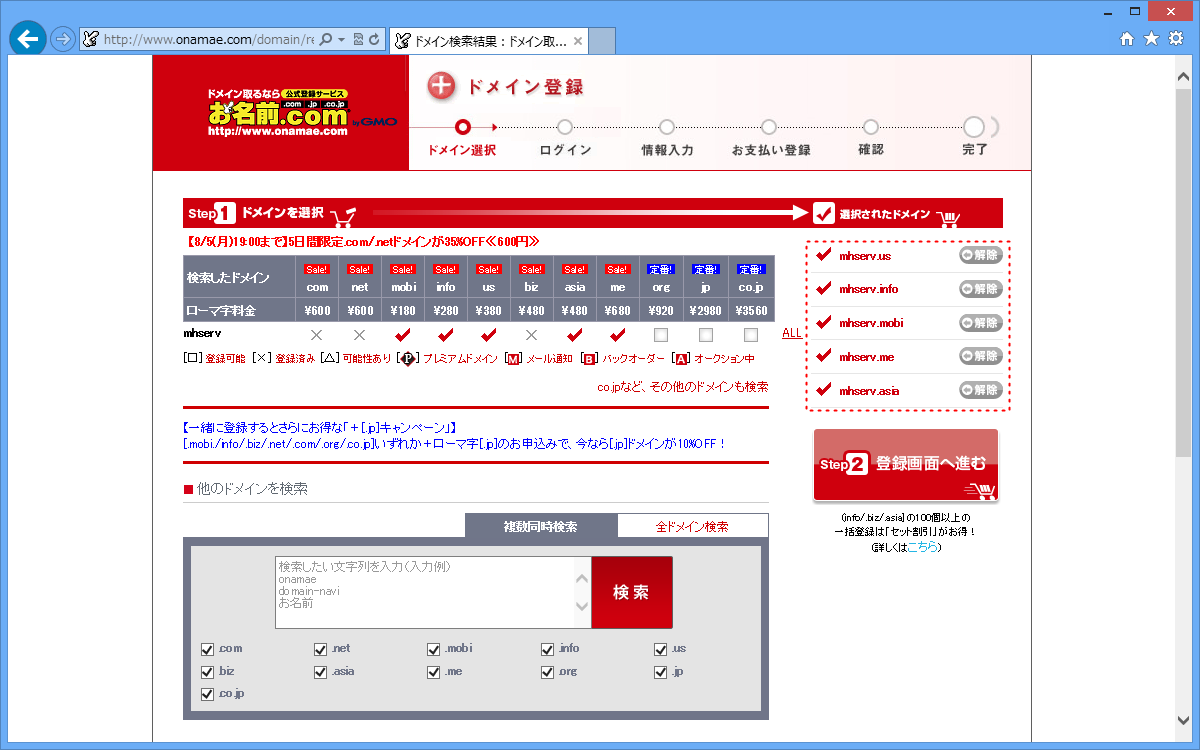Open the address bar search dropdown arrow
The width and height of the screenshot is (1200, 750).
point(341,40)
